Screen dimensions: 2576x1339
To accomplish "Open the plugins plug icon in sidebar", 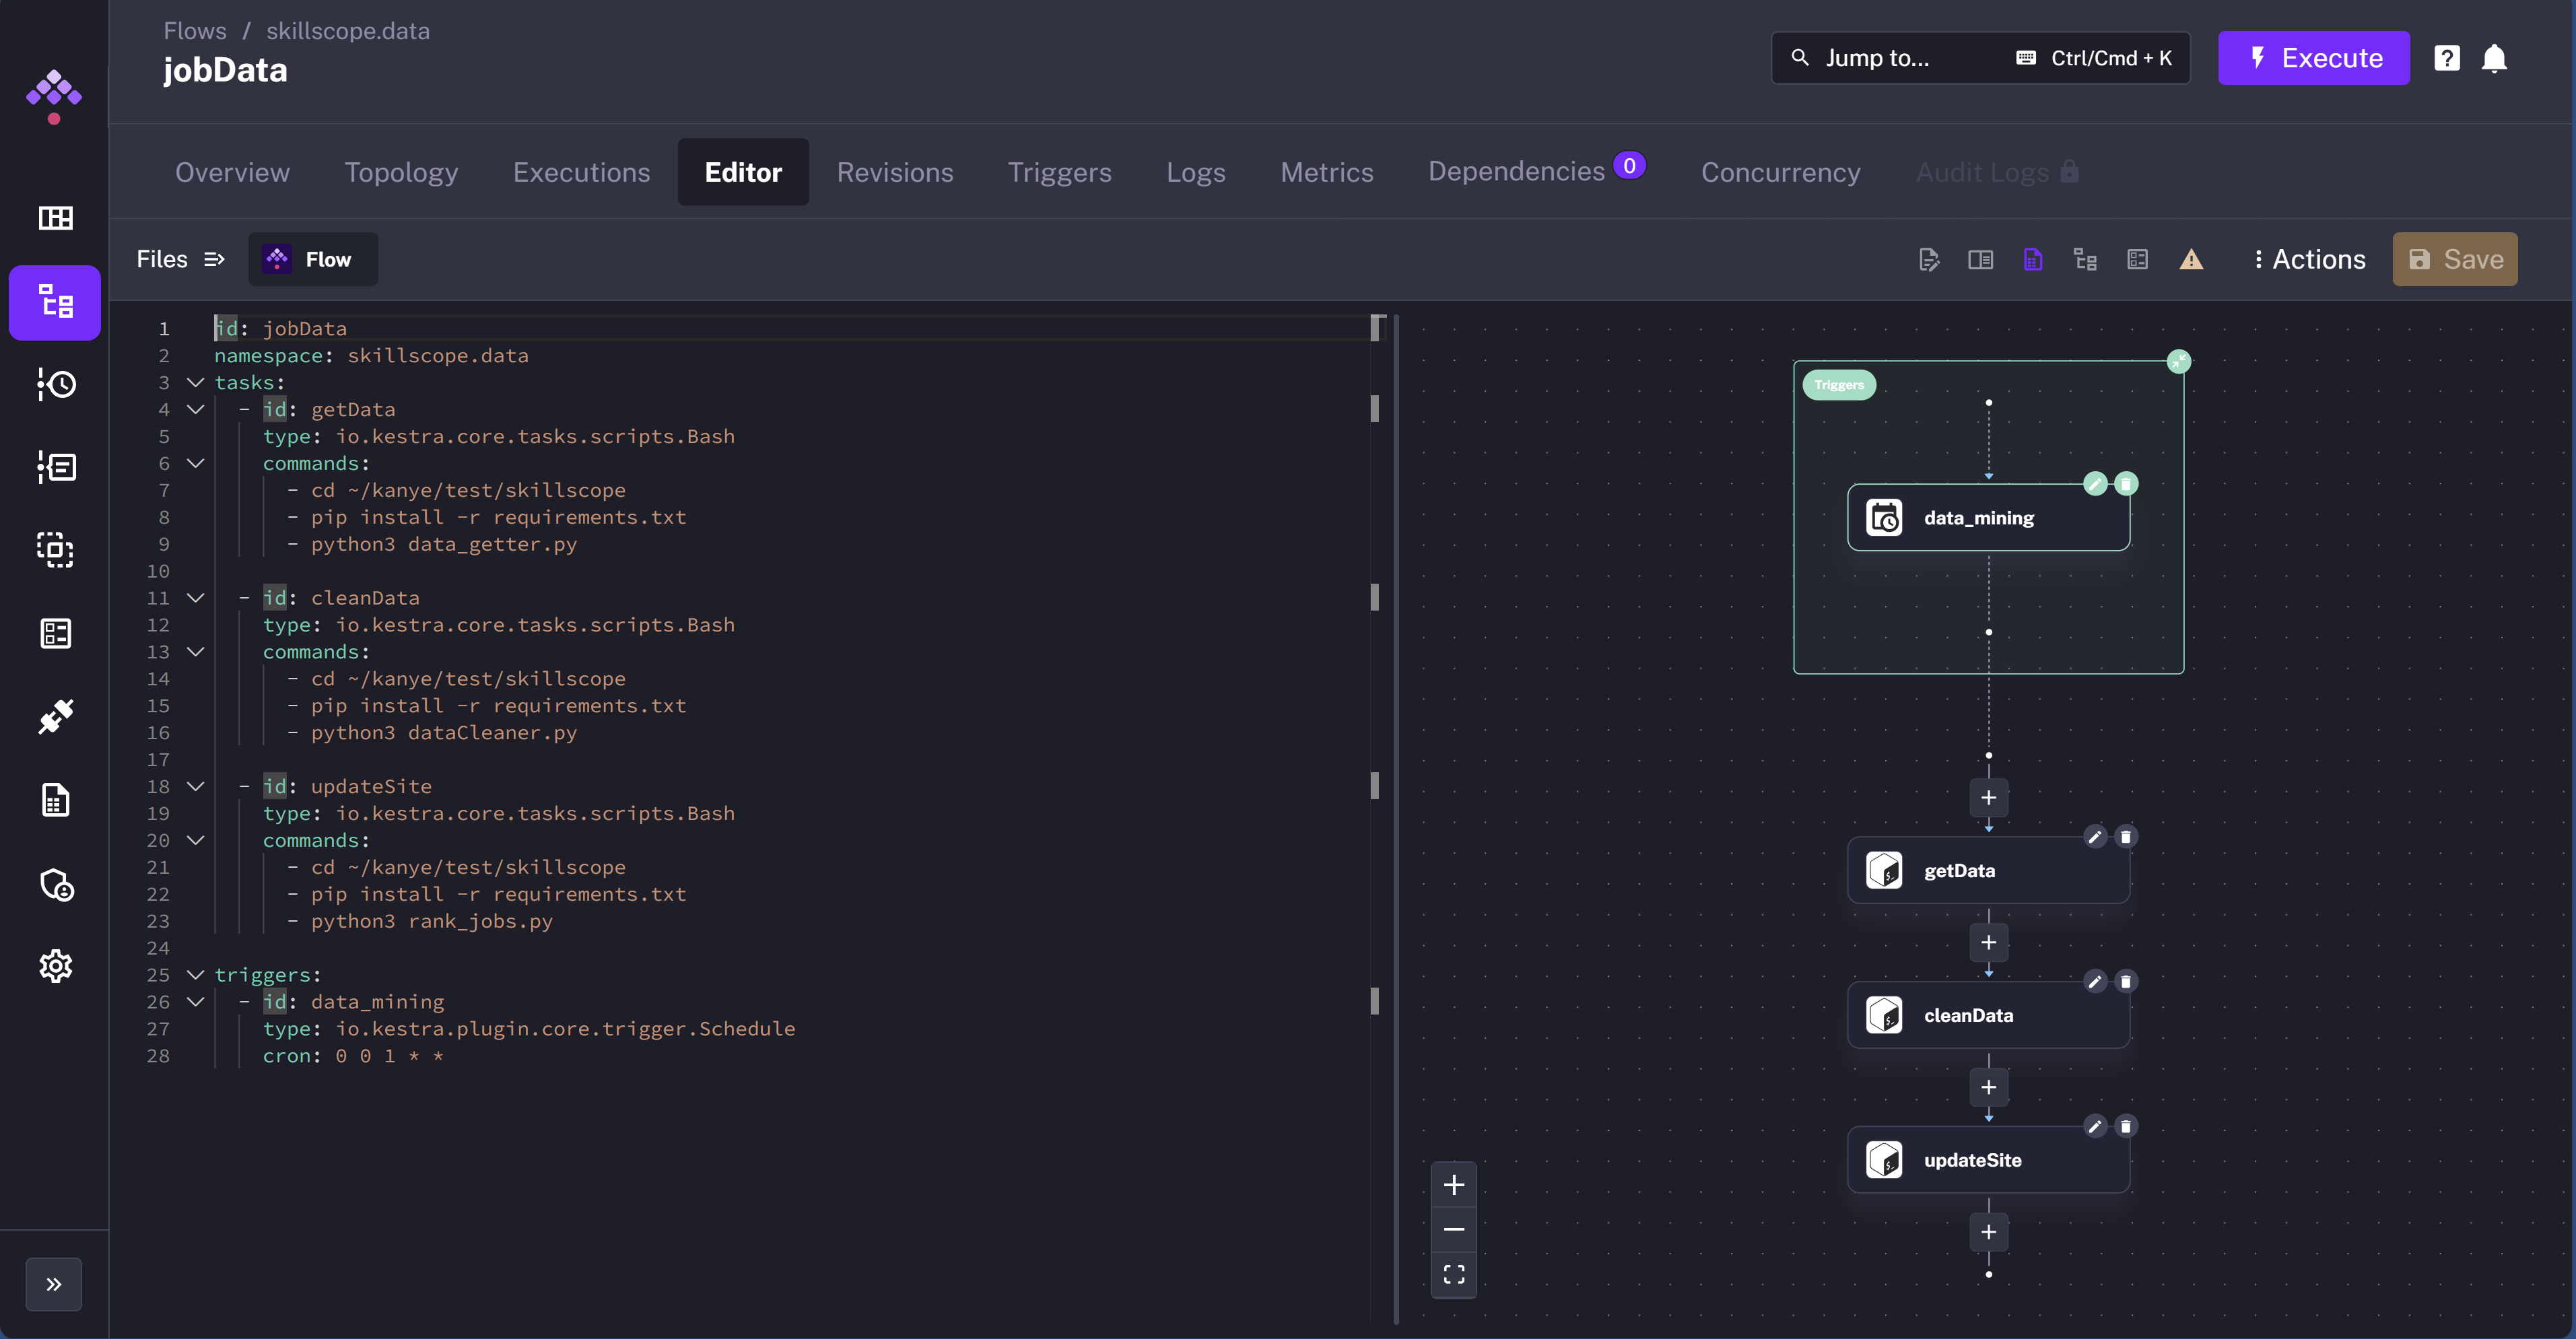I will 55,716.
